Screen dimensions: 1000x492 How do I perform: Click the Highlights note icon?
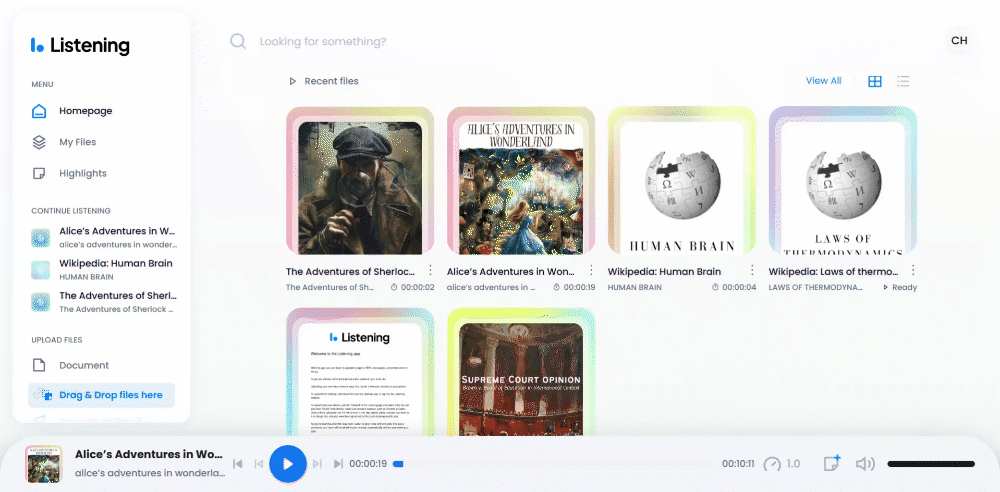pyautogui.click(x=39, y=173)
